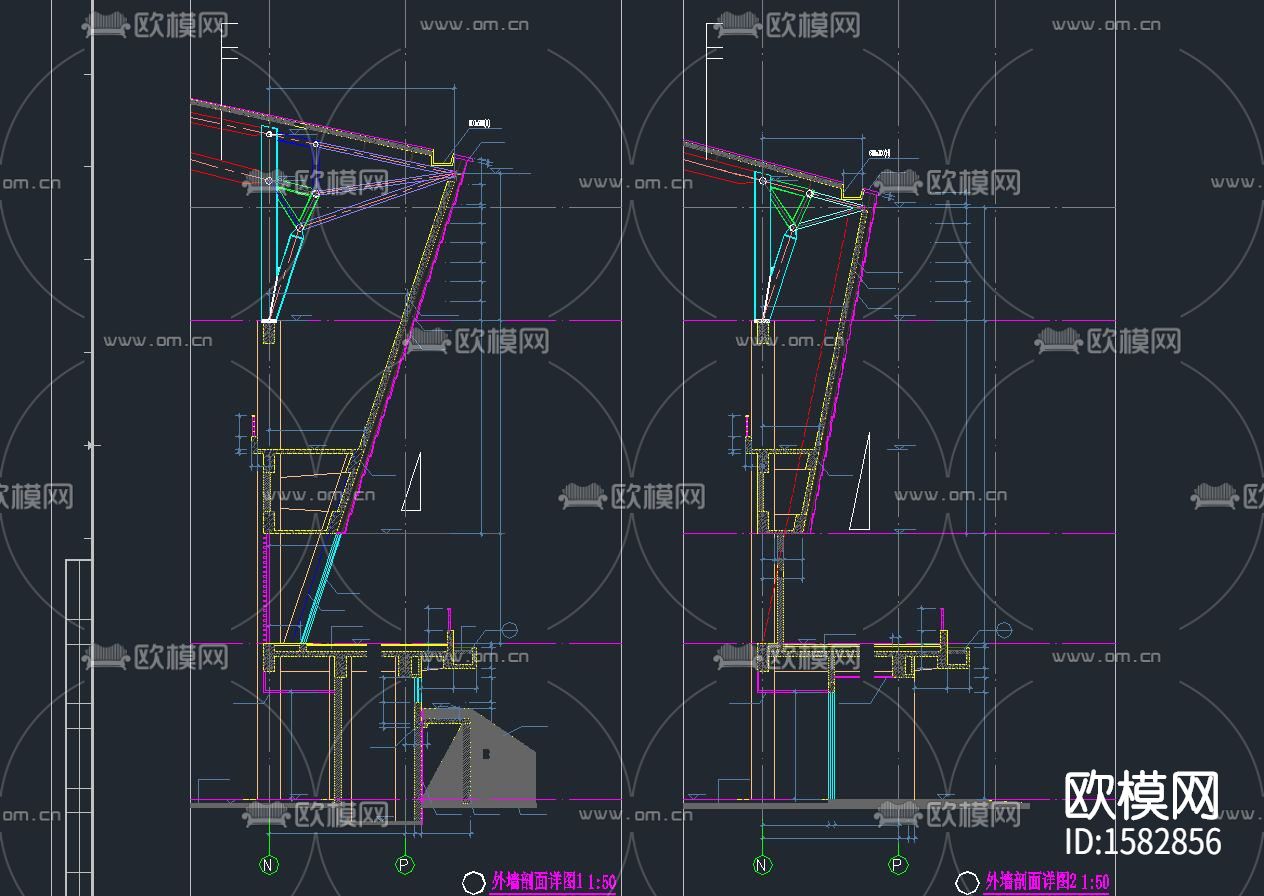Select the N grid marker under detail 2
The height and width of the screenshot is (896, 1264).
point(761,864)
